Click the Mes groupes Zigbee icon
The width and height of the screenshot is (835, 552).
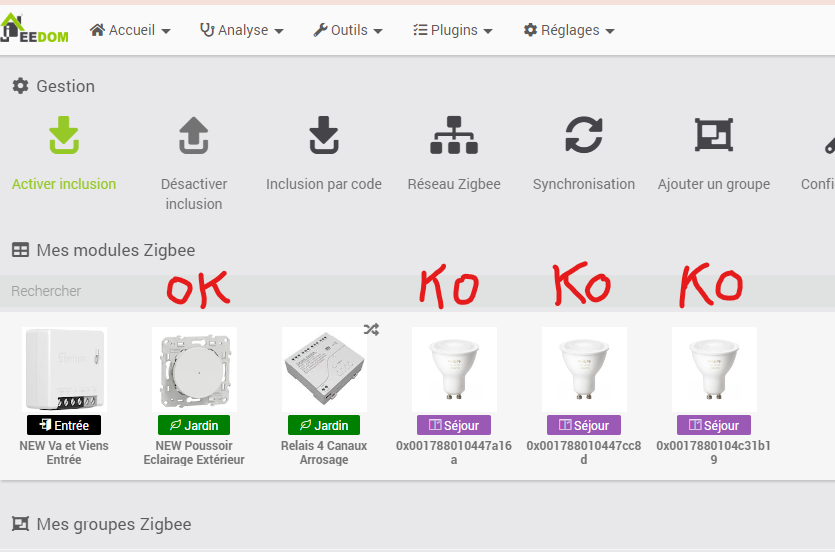pyautogui.click(x=20, y=524)
